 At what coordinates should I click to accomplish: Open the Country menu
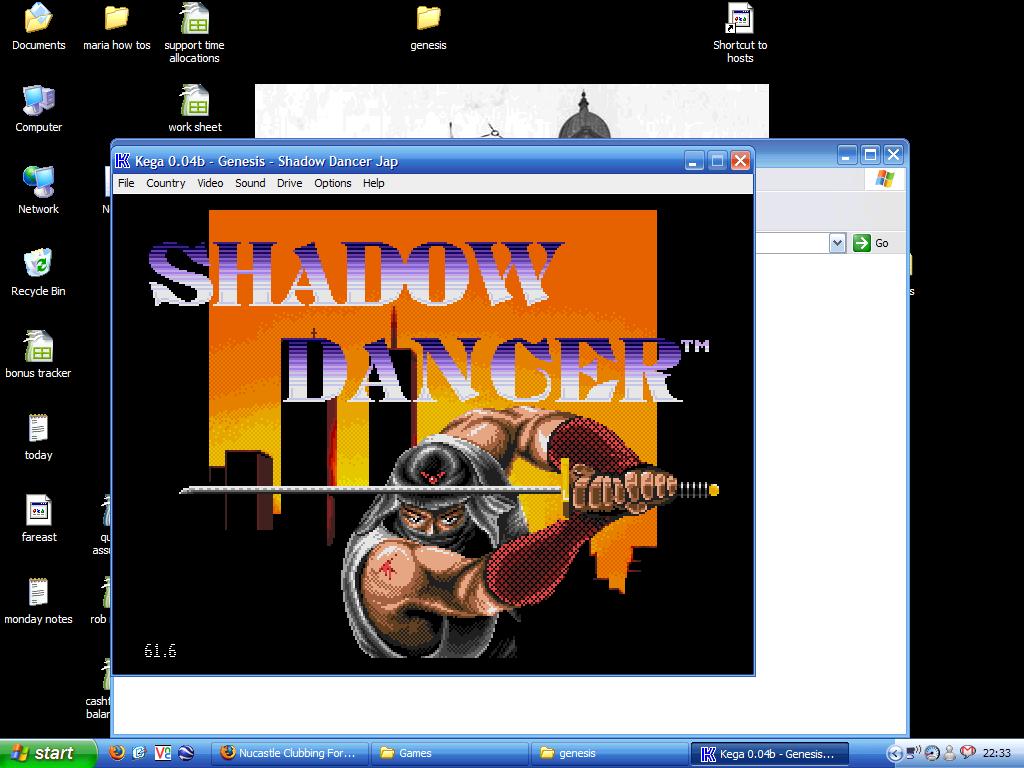point(165,183)
